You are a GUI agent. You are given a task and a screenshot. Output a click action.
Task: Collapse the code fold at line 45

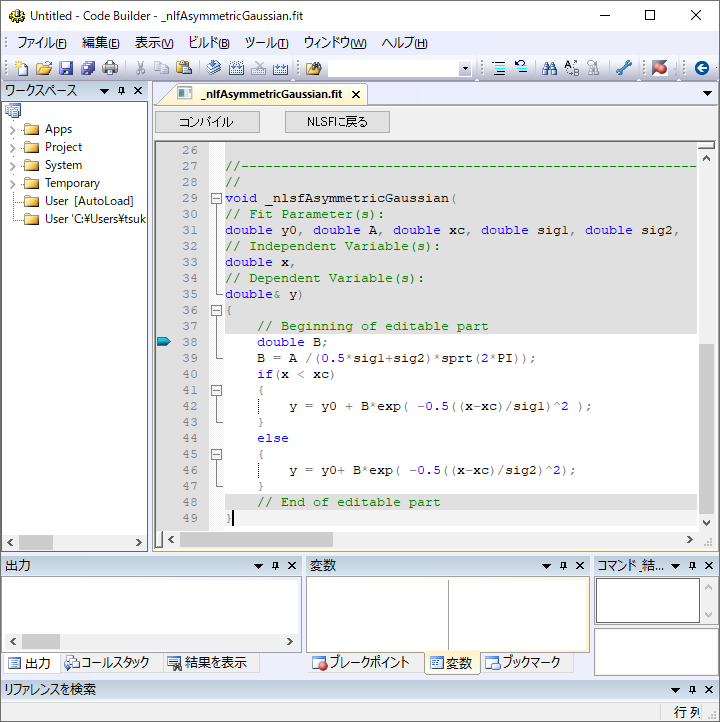coord(216,454)
